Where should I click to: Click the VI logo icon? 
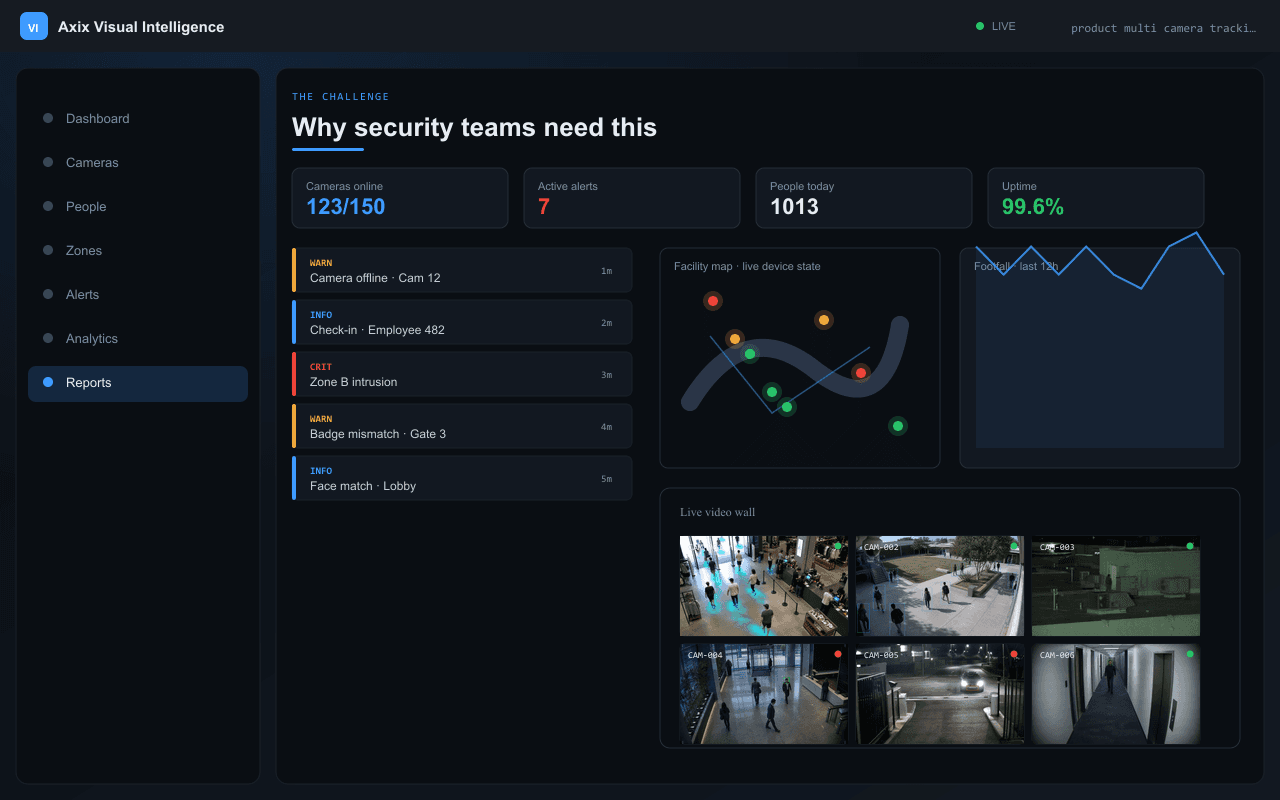34,26
